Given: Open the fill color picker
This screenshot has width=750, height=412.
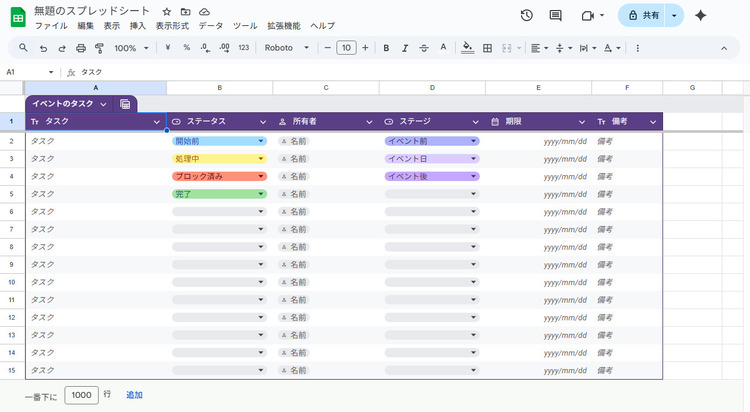Looking at the screenshot, I should pos(467,48).
